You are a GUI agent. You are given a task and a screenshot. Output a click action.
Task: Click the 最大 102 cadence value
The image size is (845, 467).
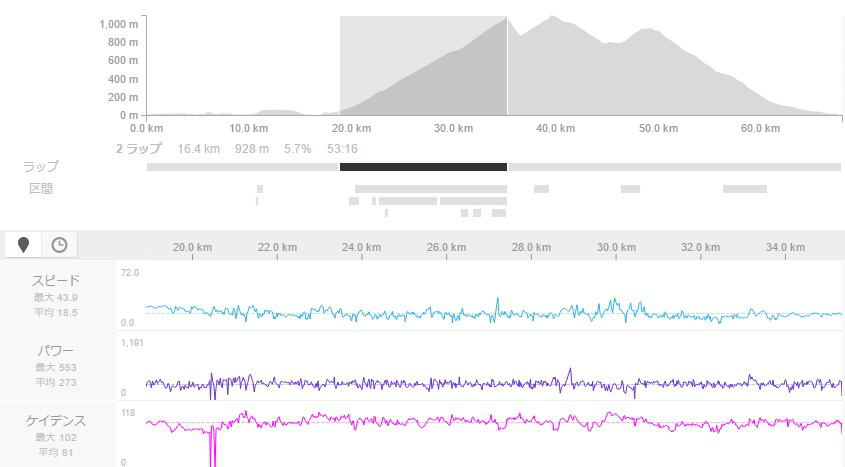(56, 437)
